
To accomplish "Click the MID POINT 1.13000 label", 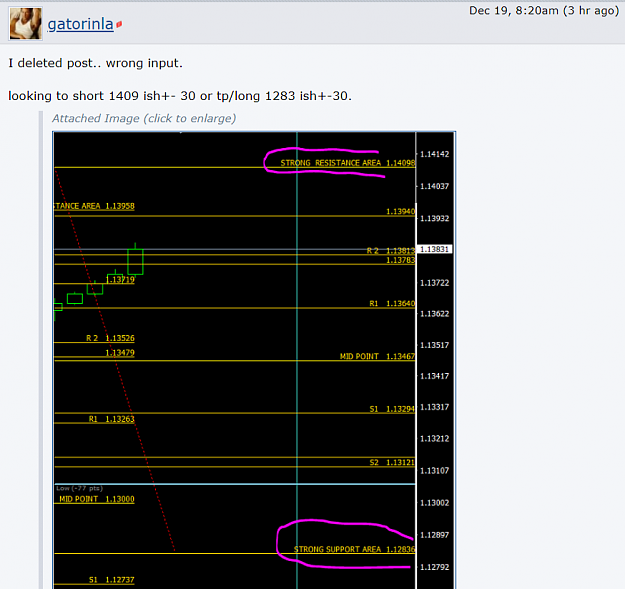I will [x=97, y=499].
